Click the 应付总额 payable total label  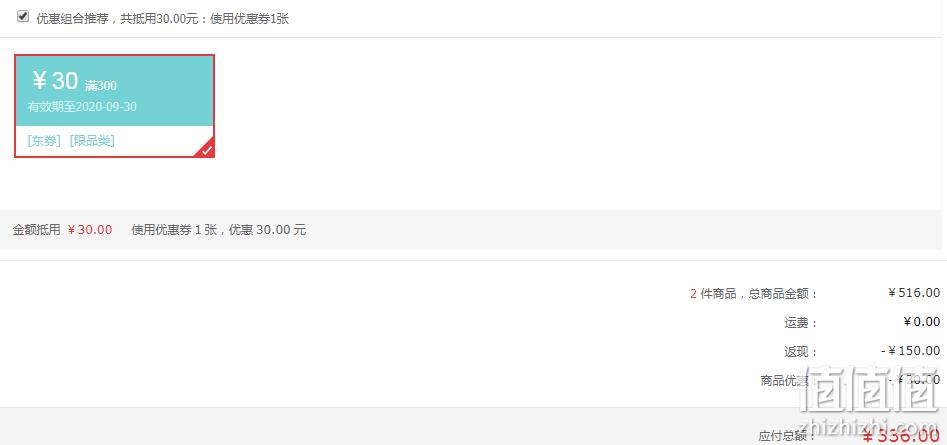787,436
